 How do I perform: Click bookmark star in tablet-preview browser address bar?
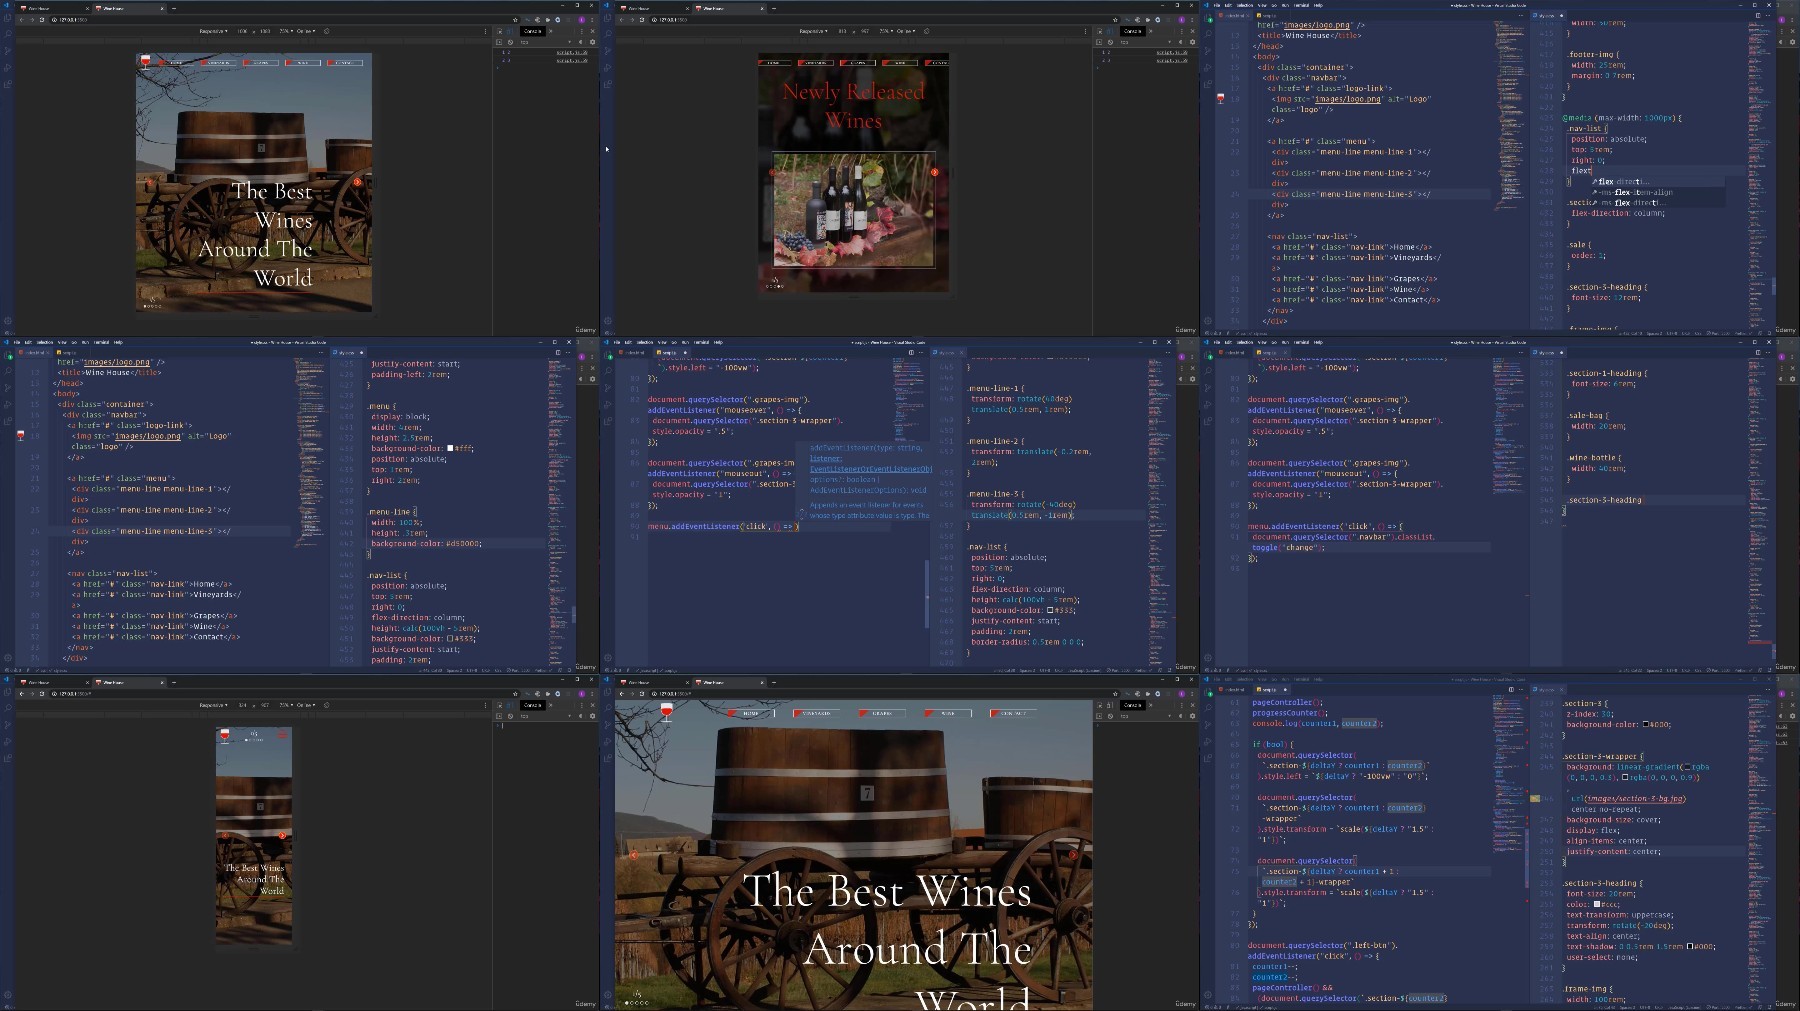click(x=515, y=19)
